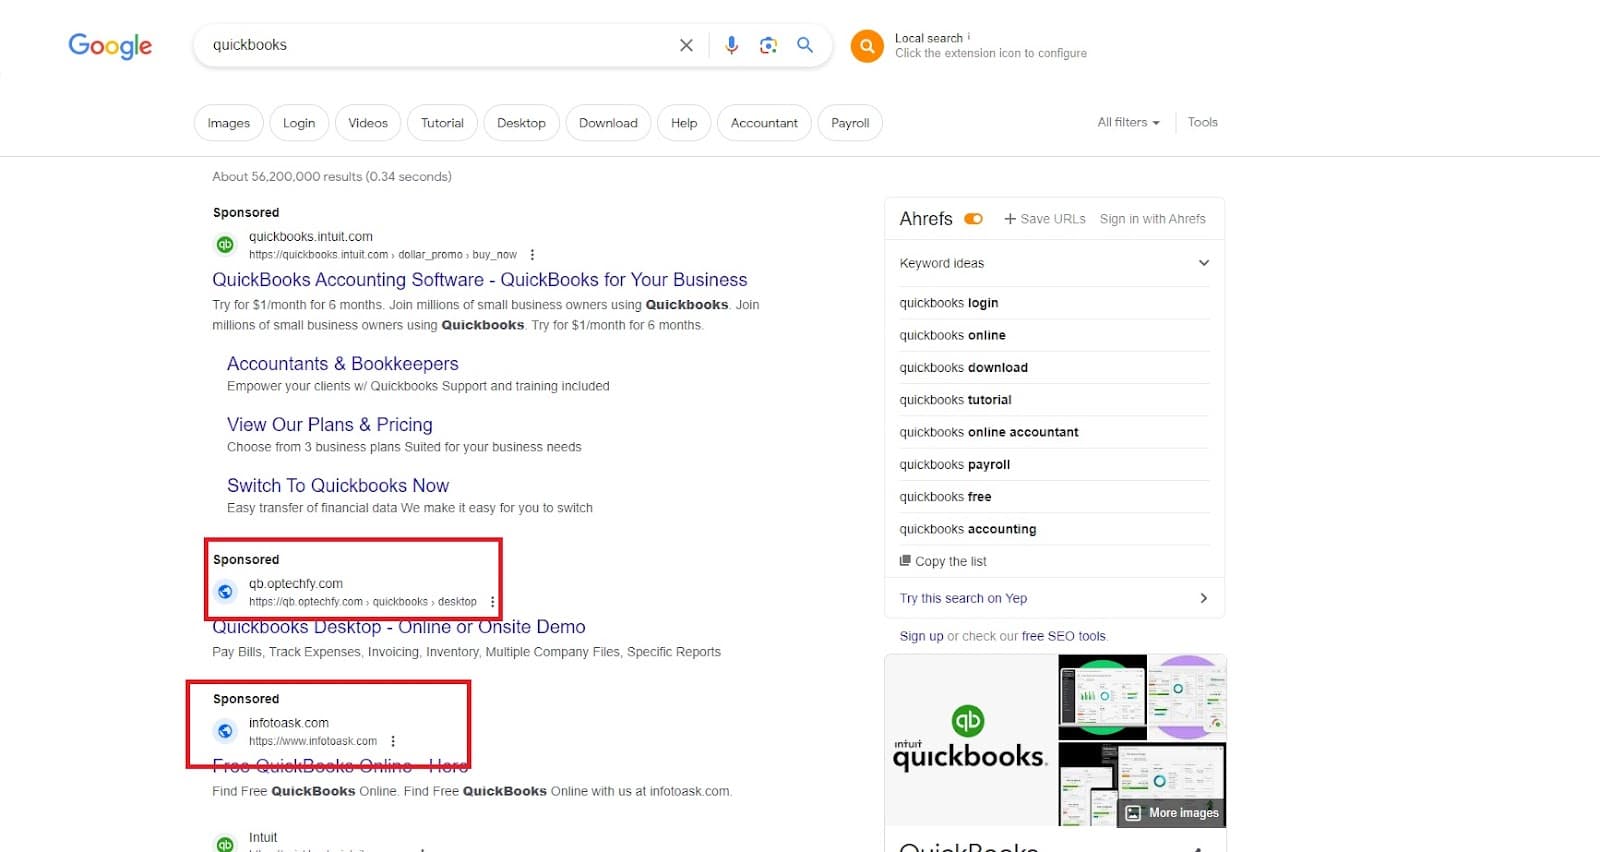Screen dimensions: 1600x852
Task: Open the free SEO tools link
Action: click(x=1064, y=636)
